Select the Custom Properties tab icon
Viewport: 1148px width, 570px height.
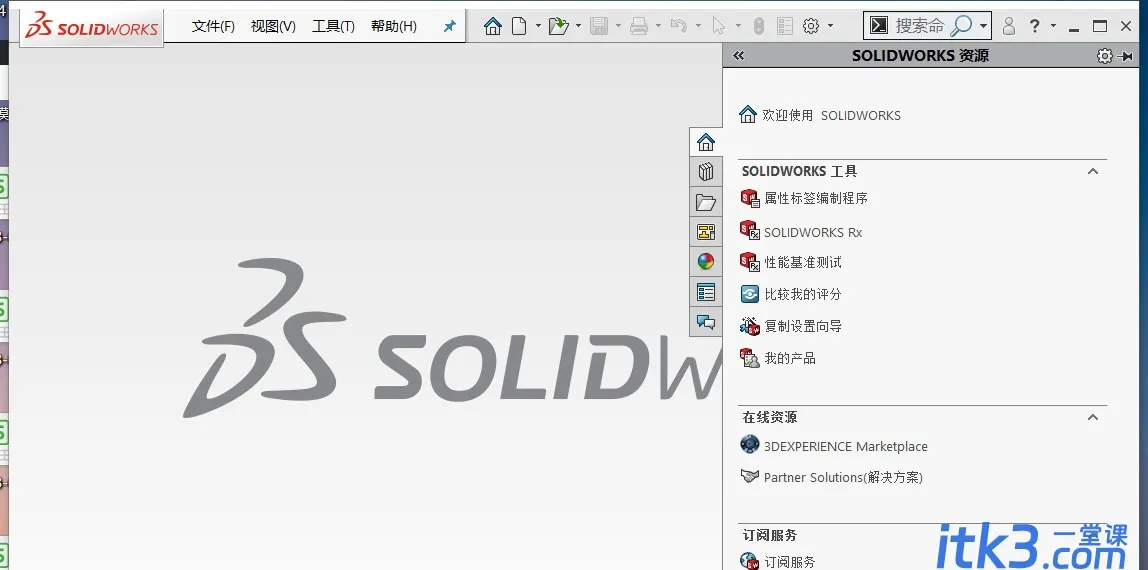pos(706,292)
